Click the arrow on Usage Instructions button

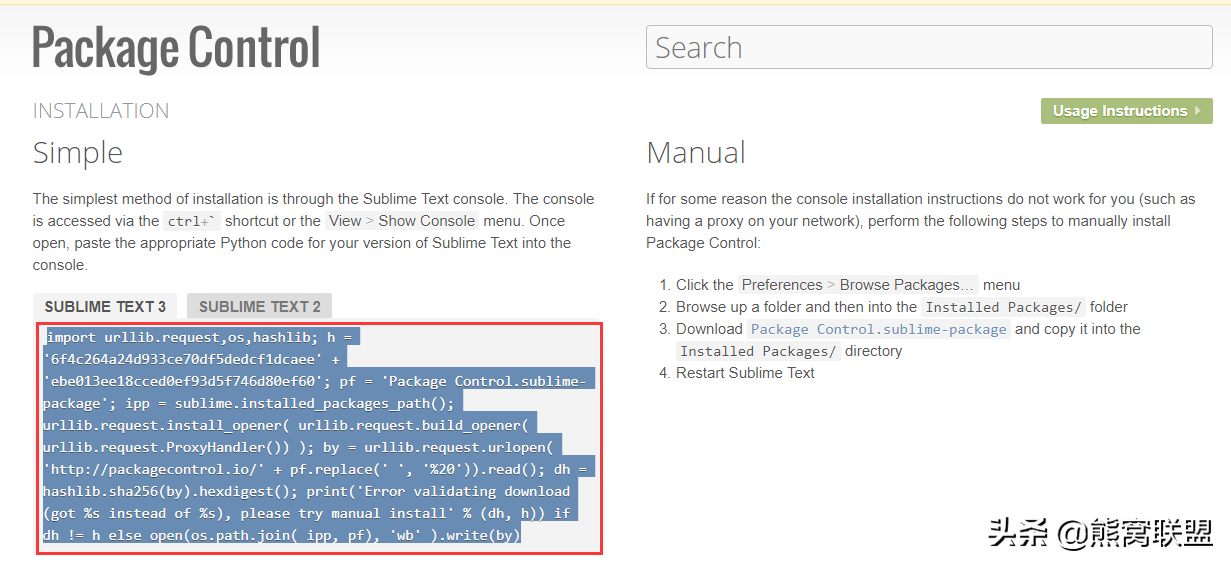1198,111
